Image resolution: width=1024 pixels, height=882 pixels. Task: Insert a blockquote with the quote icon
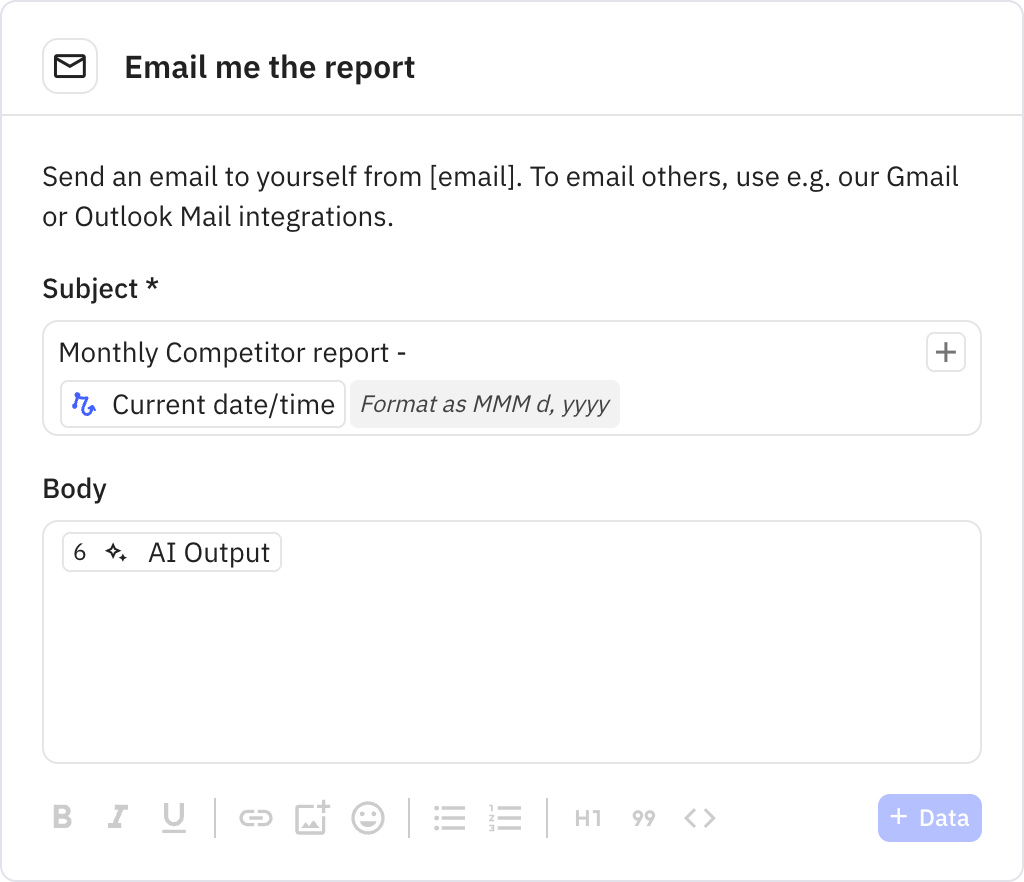643,818
